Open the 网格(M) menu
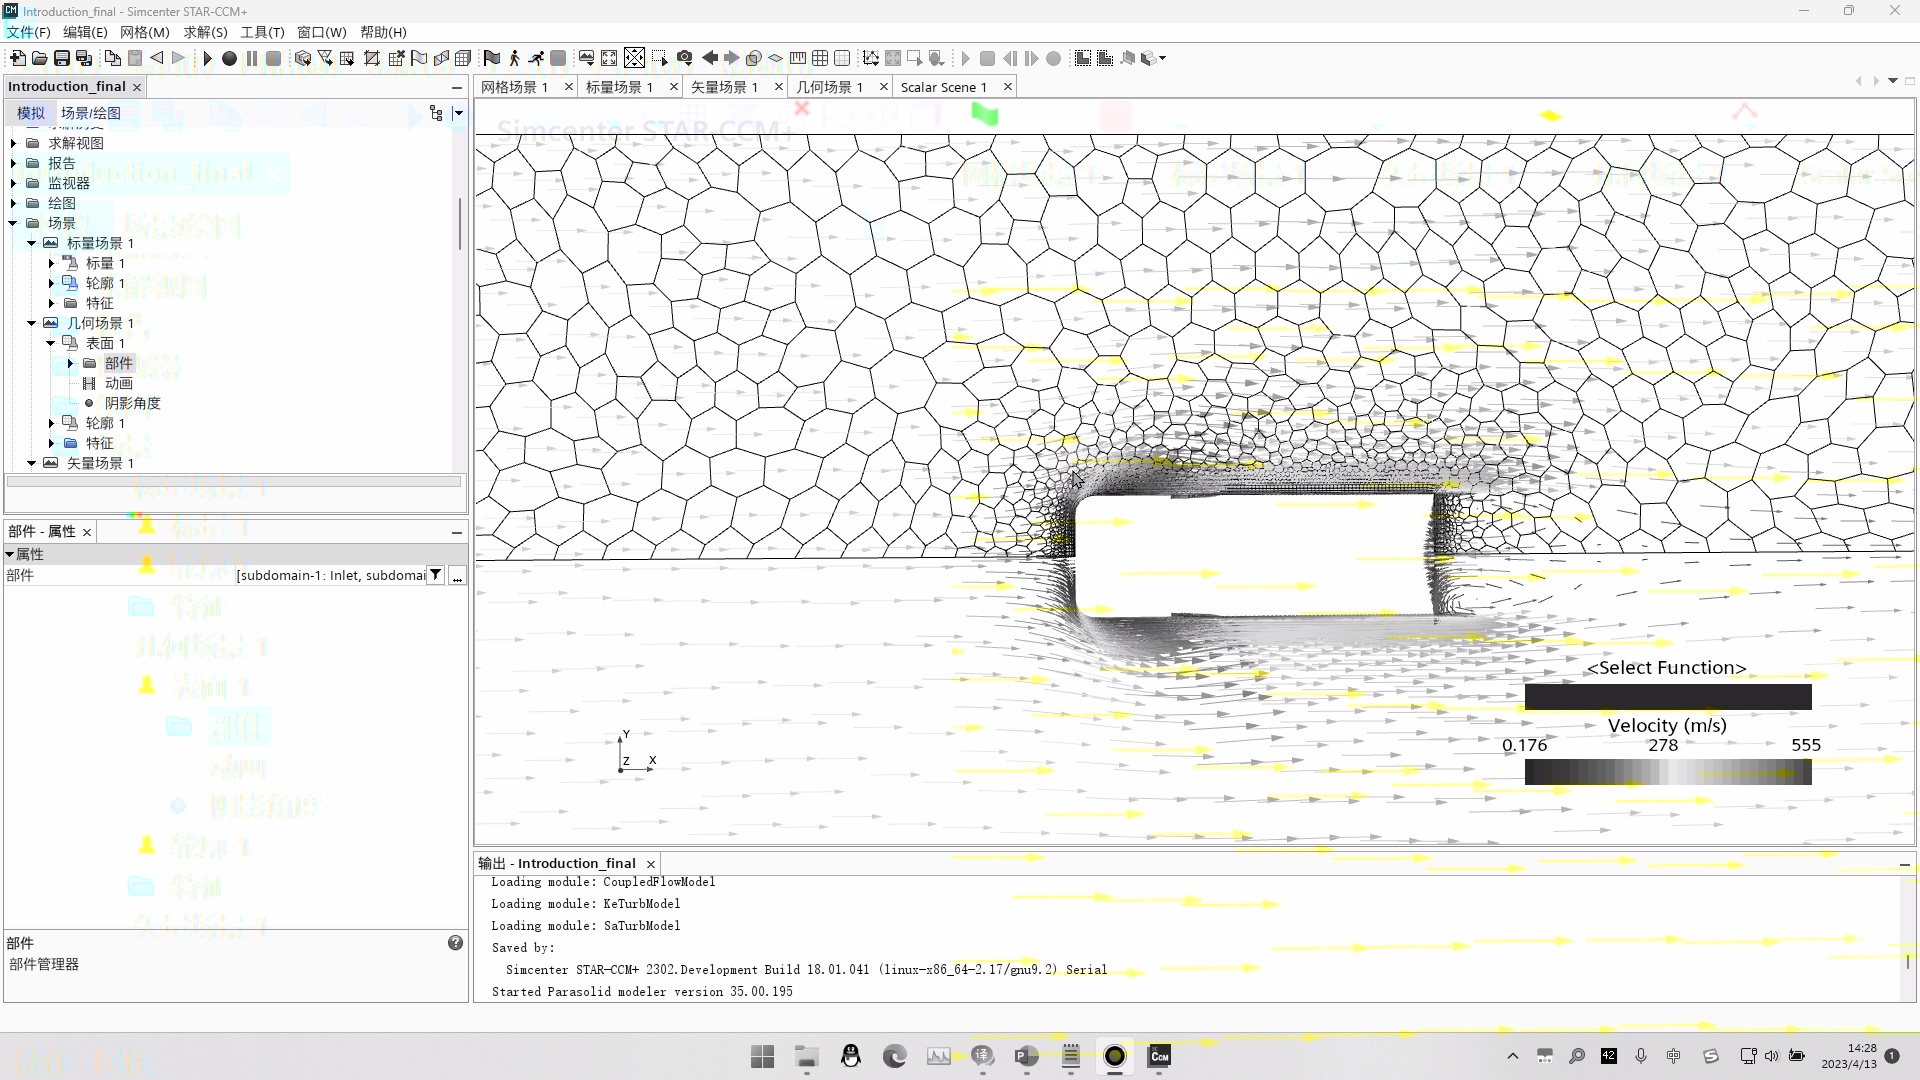The image size is (1920, 1080). point(145,32)
